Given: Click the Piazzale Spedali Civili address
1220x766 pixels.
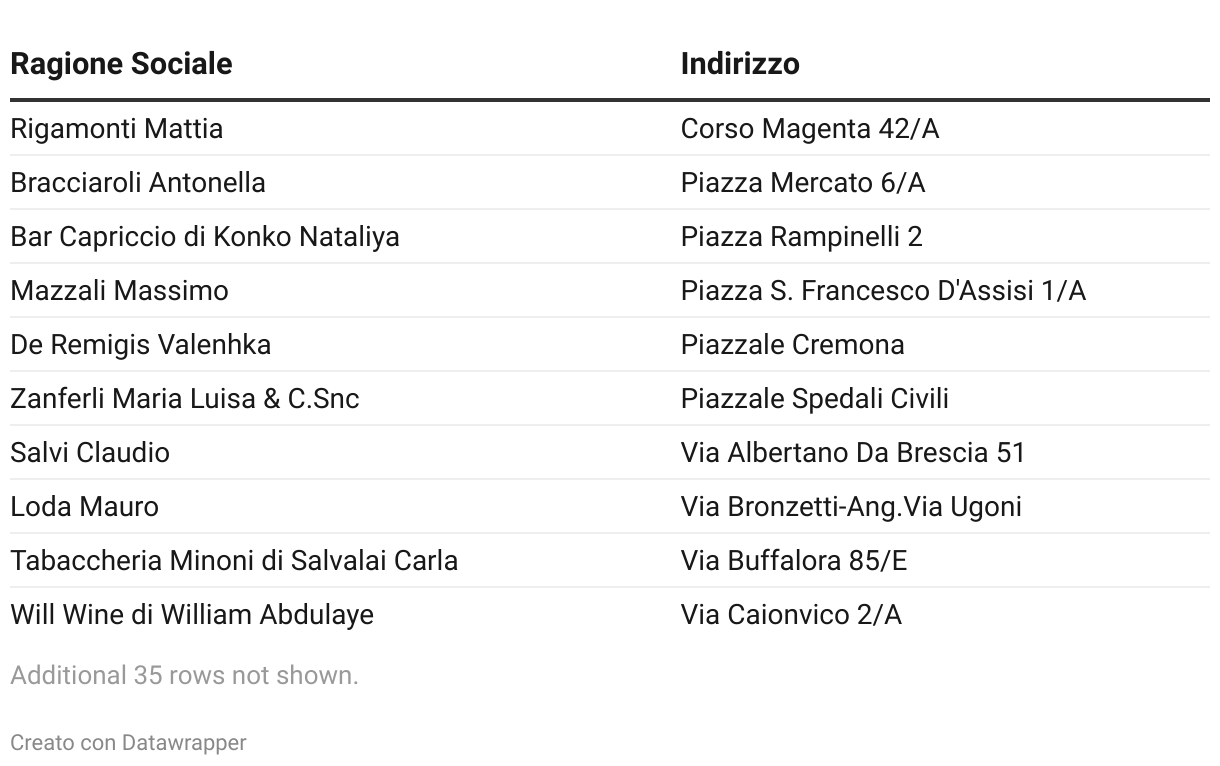Looking at the screenshot, I should (815, 399).
